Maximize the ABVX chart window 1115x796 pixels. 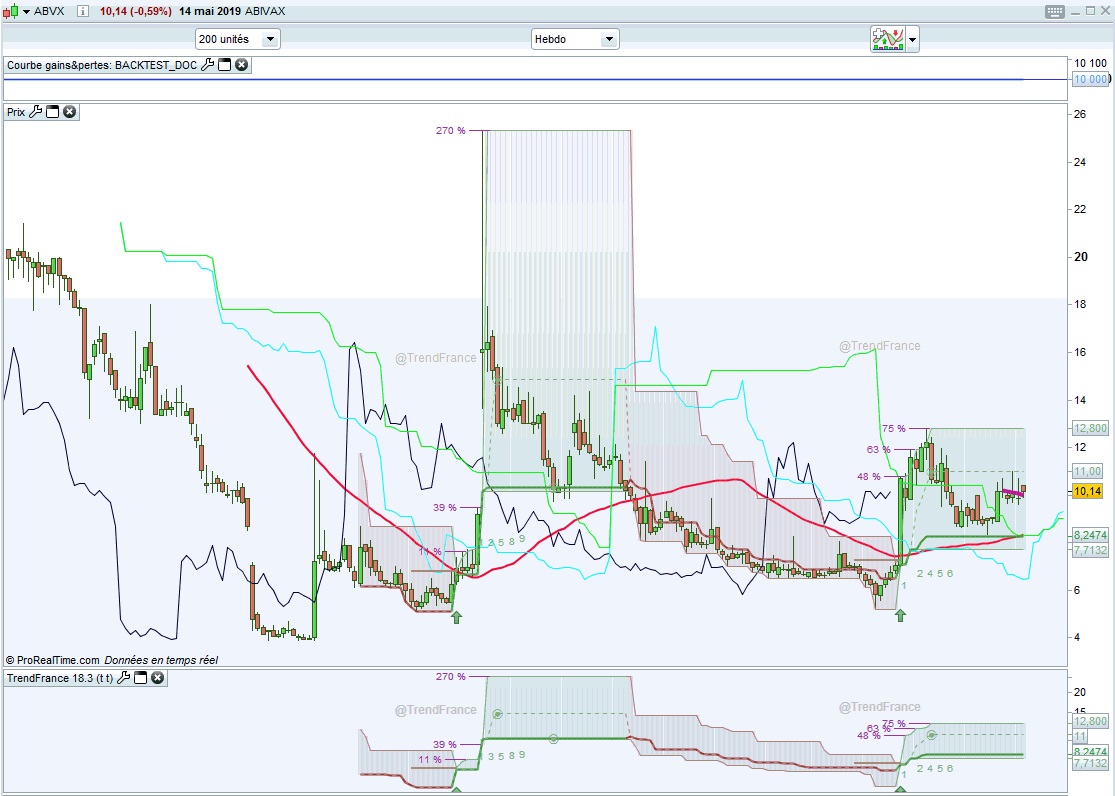point(1091,11)
